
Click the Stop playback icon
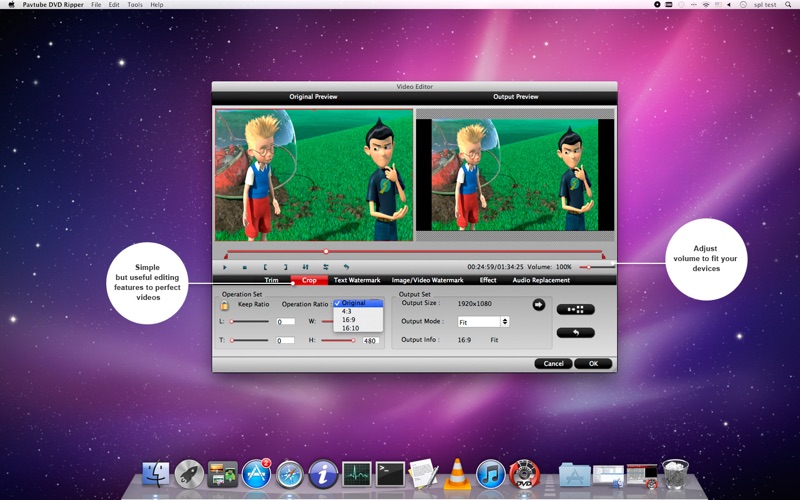244,267
